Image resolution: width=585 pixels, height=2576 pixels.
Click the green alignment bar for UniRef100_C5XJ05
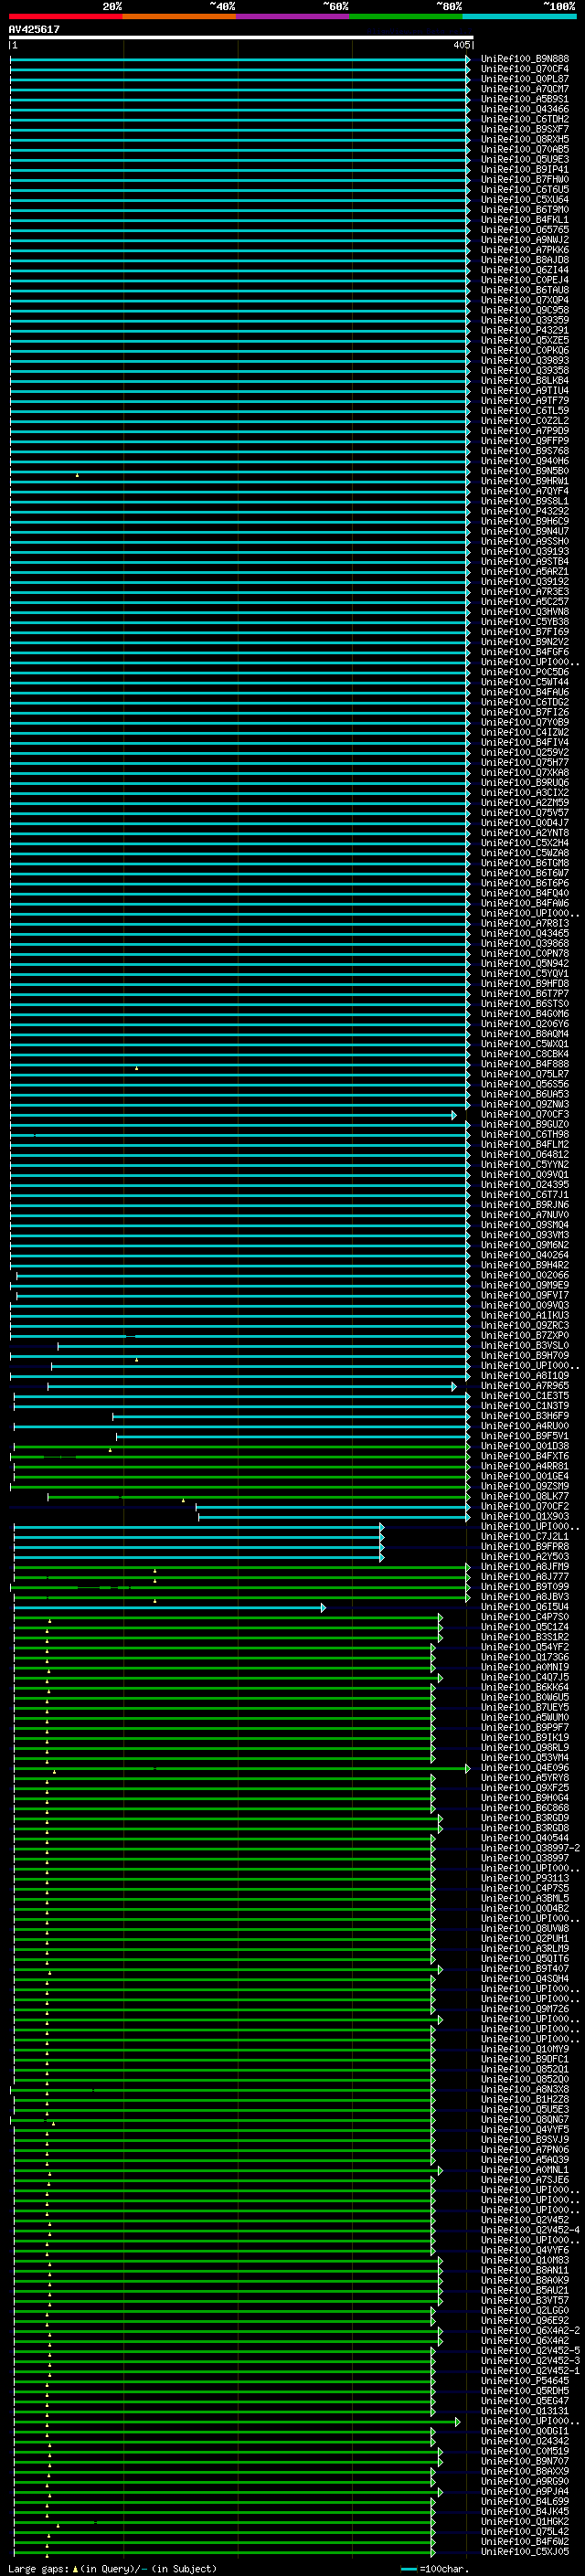click(x=224, y=2551)
